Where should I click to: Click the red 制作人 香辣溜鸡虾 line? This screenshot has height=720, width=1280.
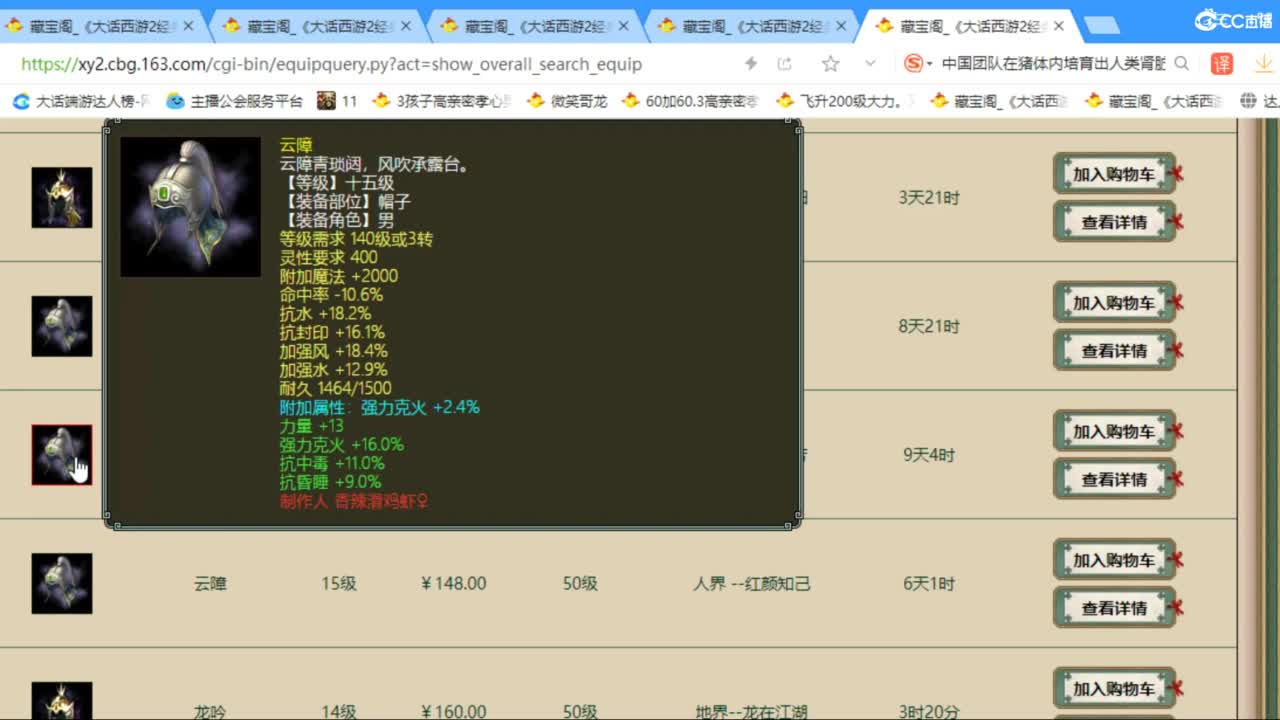pyautogui.click(x=354, y=501)
